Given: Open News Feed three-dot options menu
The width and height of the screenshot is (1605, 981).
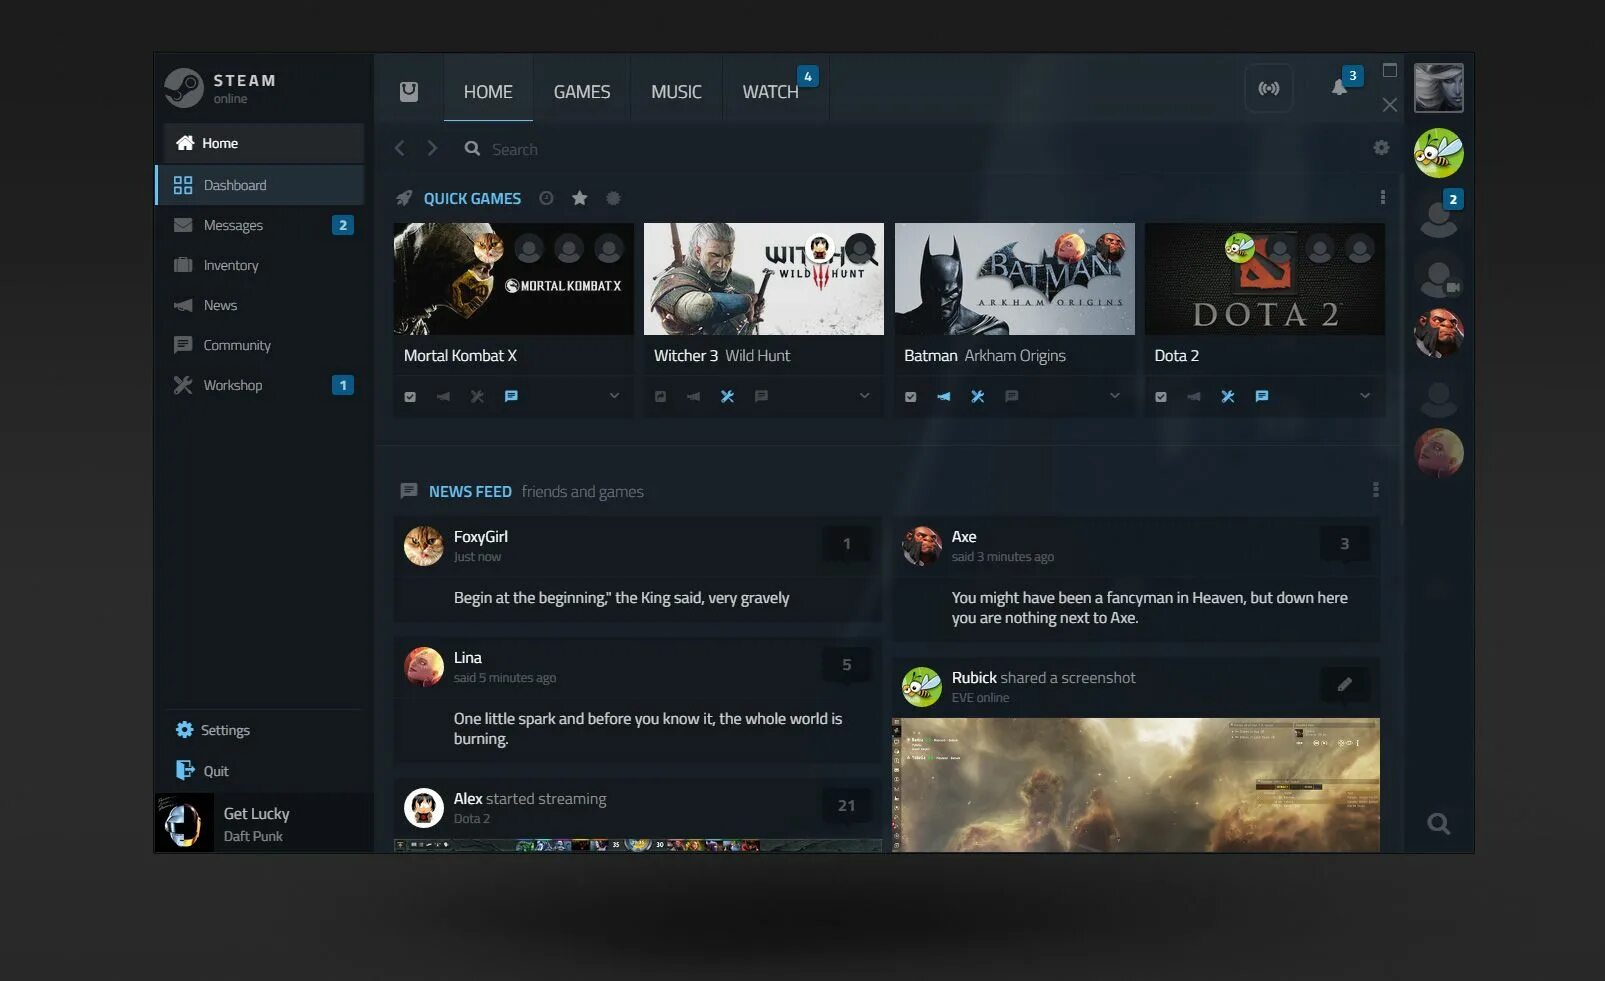Looking at the screenshot, I should pos(1375,490).
